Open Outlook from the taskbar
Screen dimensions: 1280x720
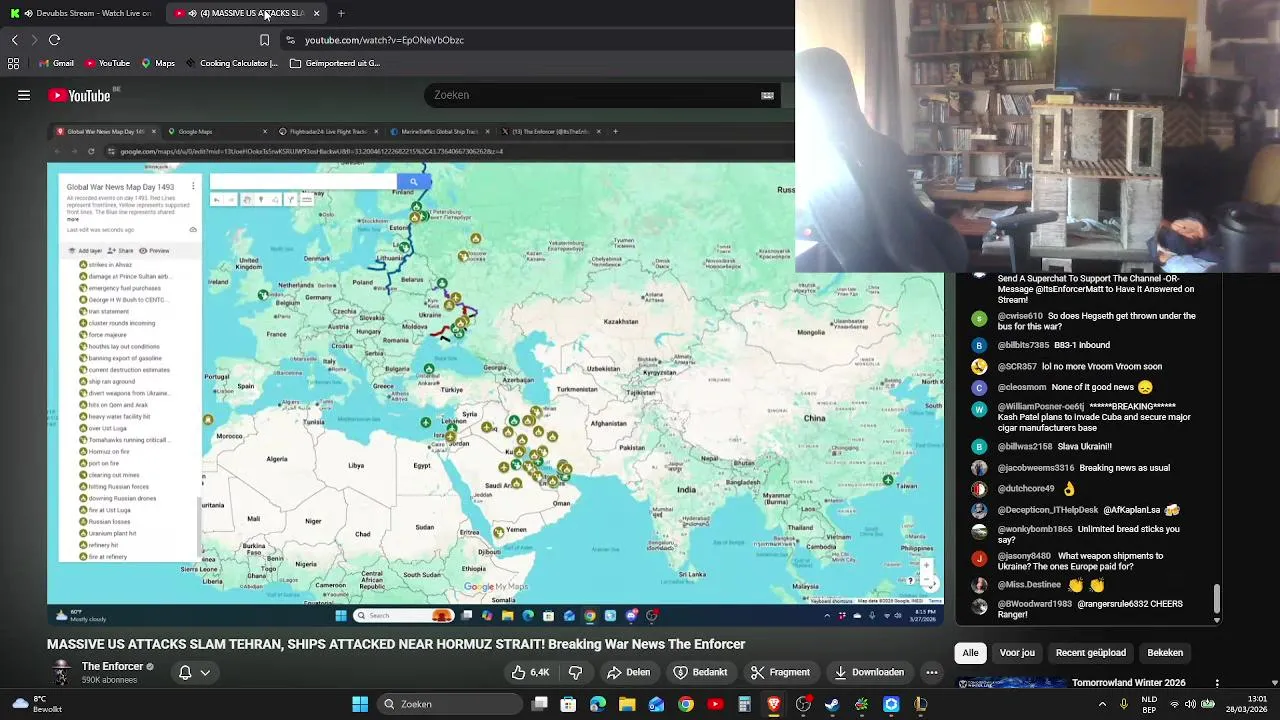(657, 704)
